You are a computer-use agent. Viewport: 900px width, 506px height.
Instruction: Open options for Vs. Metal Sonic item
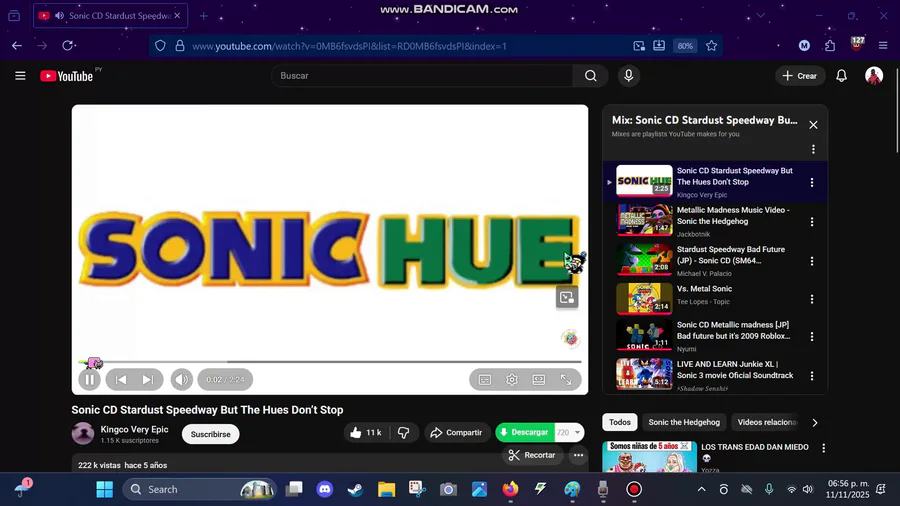coord(812,299)
